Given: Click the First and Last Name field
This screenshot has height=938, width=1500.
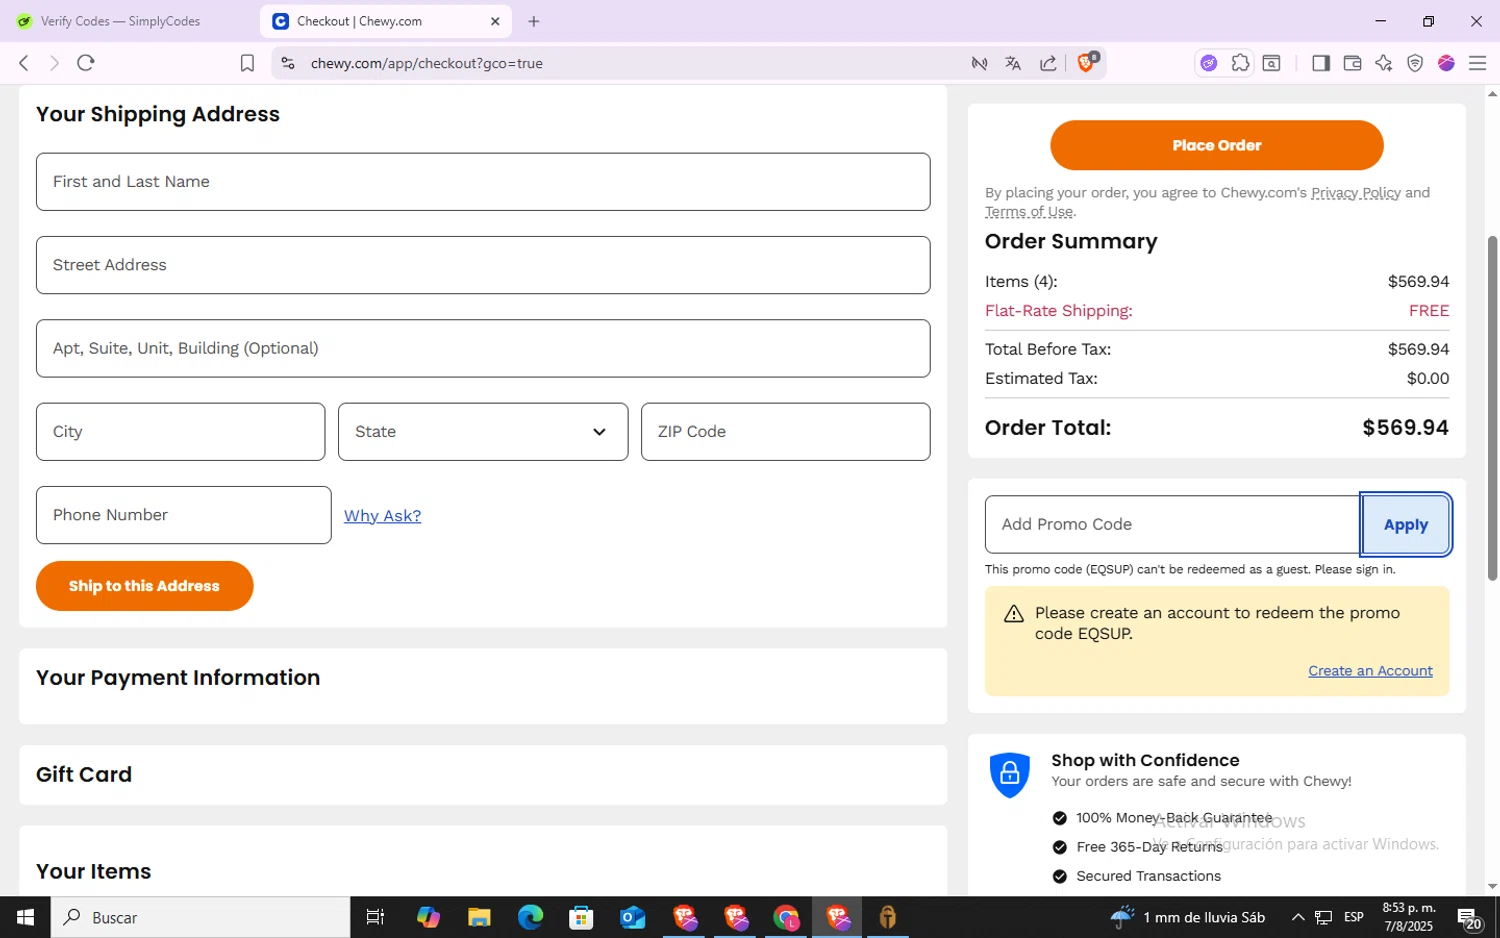Looking at the screenshot, I should 483,182.
